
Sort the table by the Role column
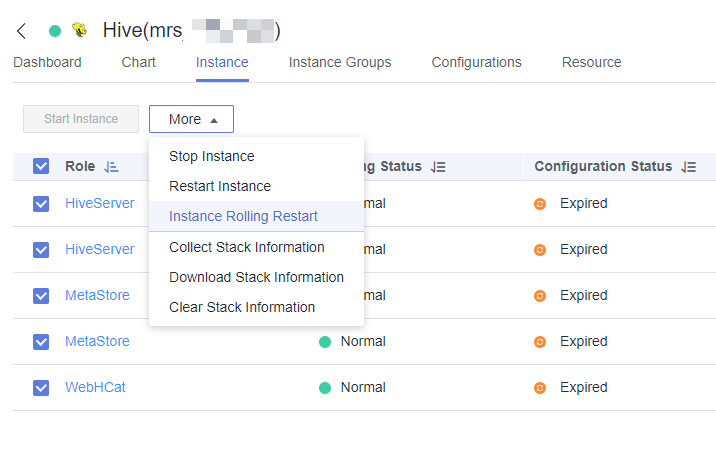(x=111, y=167)
